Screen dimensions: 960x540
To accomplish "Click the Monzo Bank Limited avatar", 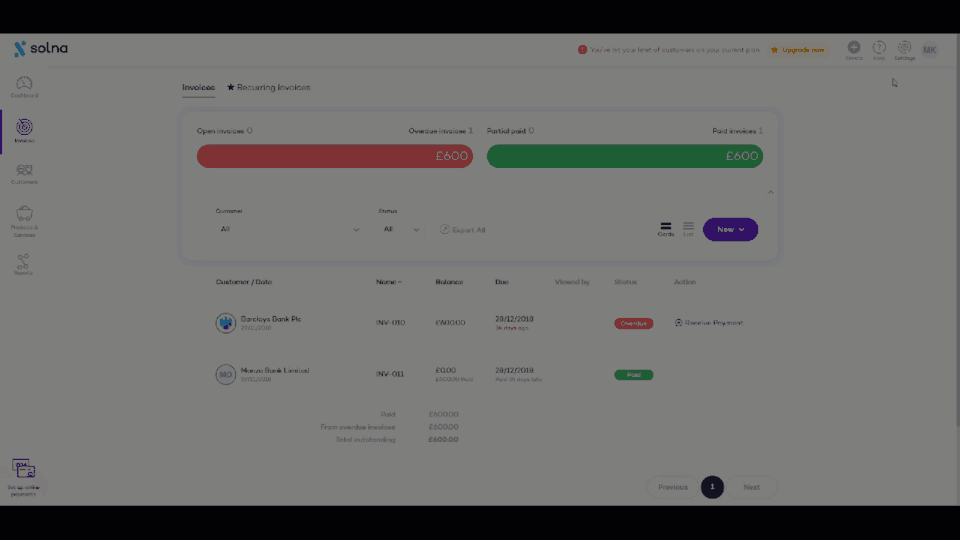I will 225,374.
